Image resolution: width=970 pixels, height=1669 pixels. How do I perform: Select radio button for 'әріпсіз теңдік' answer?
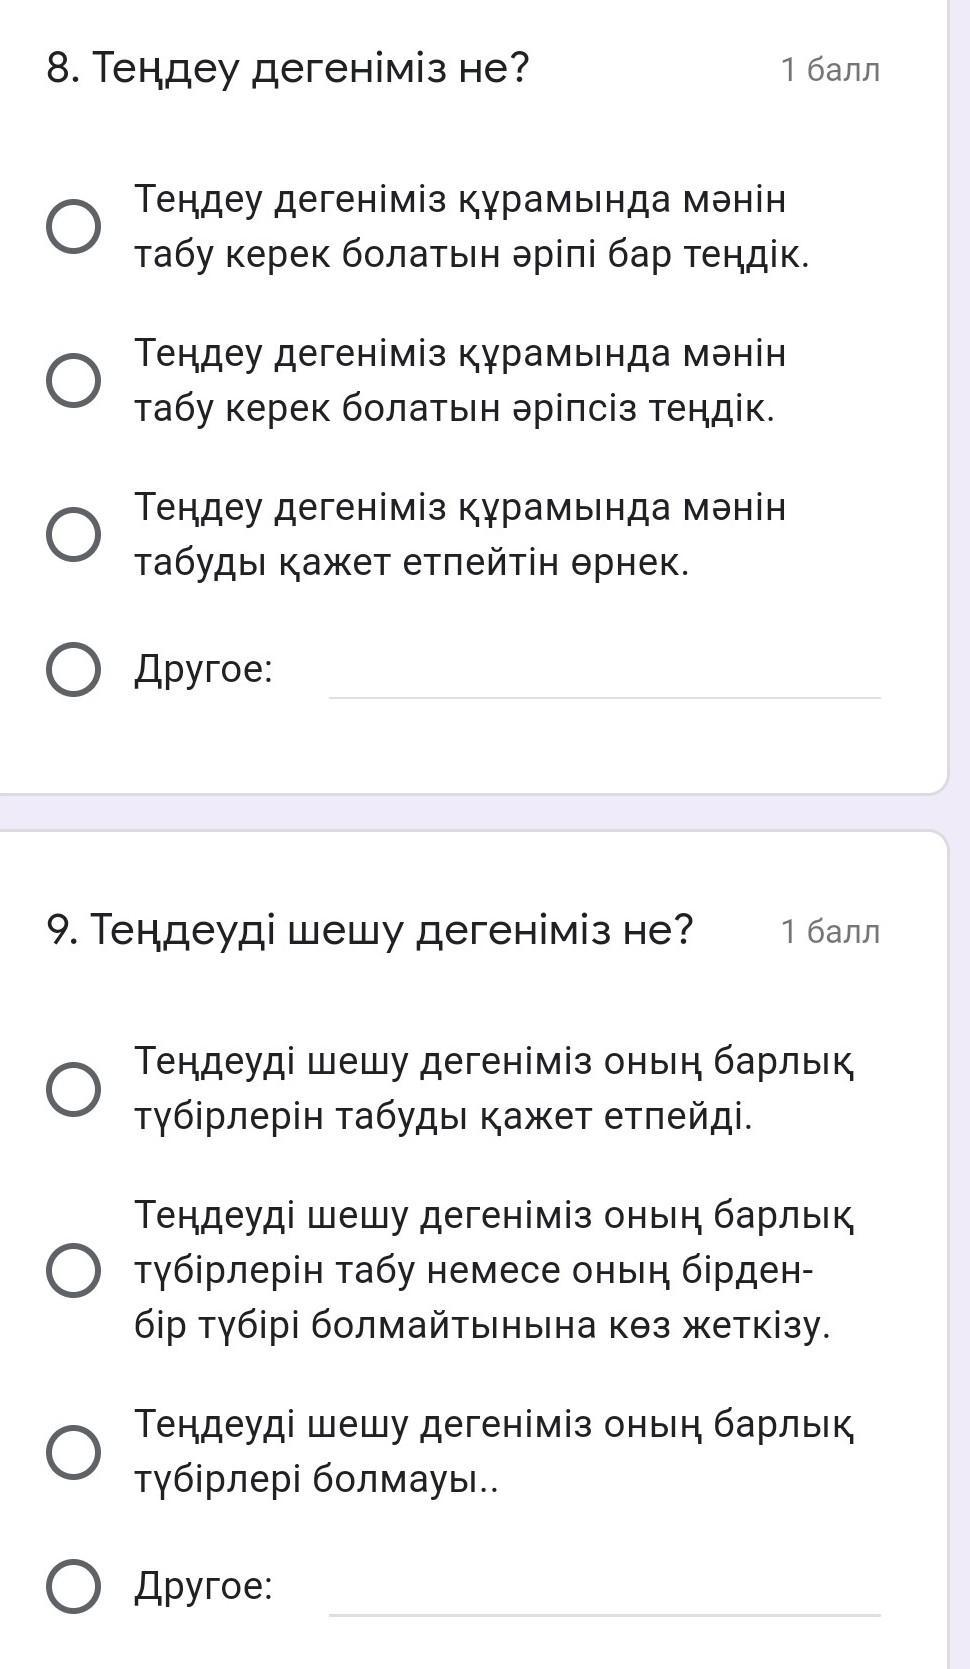(73, 381)
